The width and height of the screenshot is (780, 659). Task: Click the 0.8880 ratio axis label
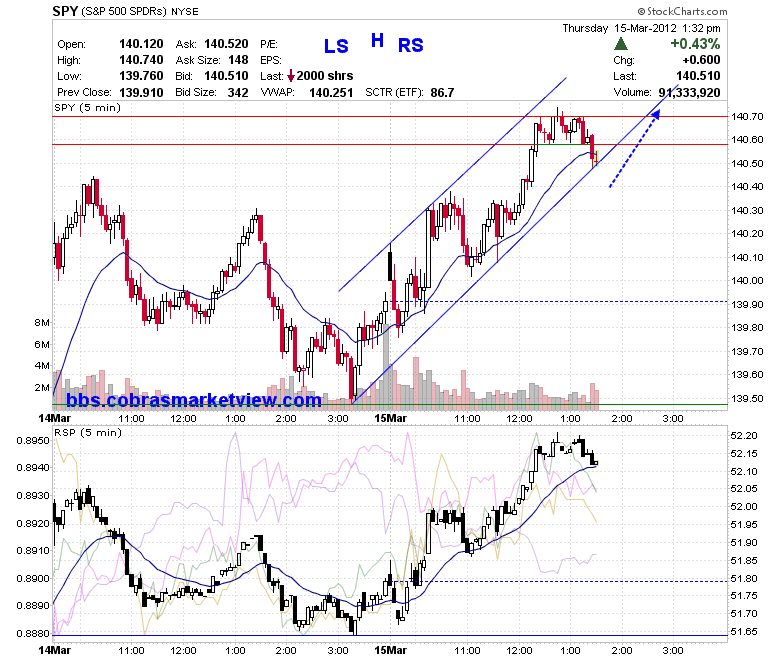click(33, 634)
